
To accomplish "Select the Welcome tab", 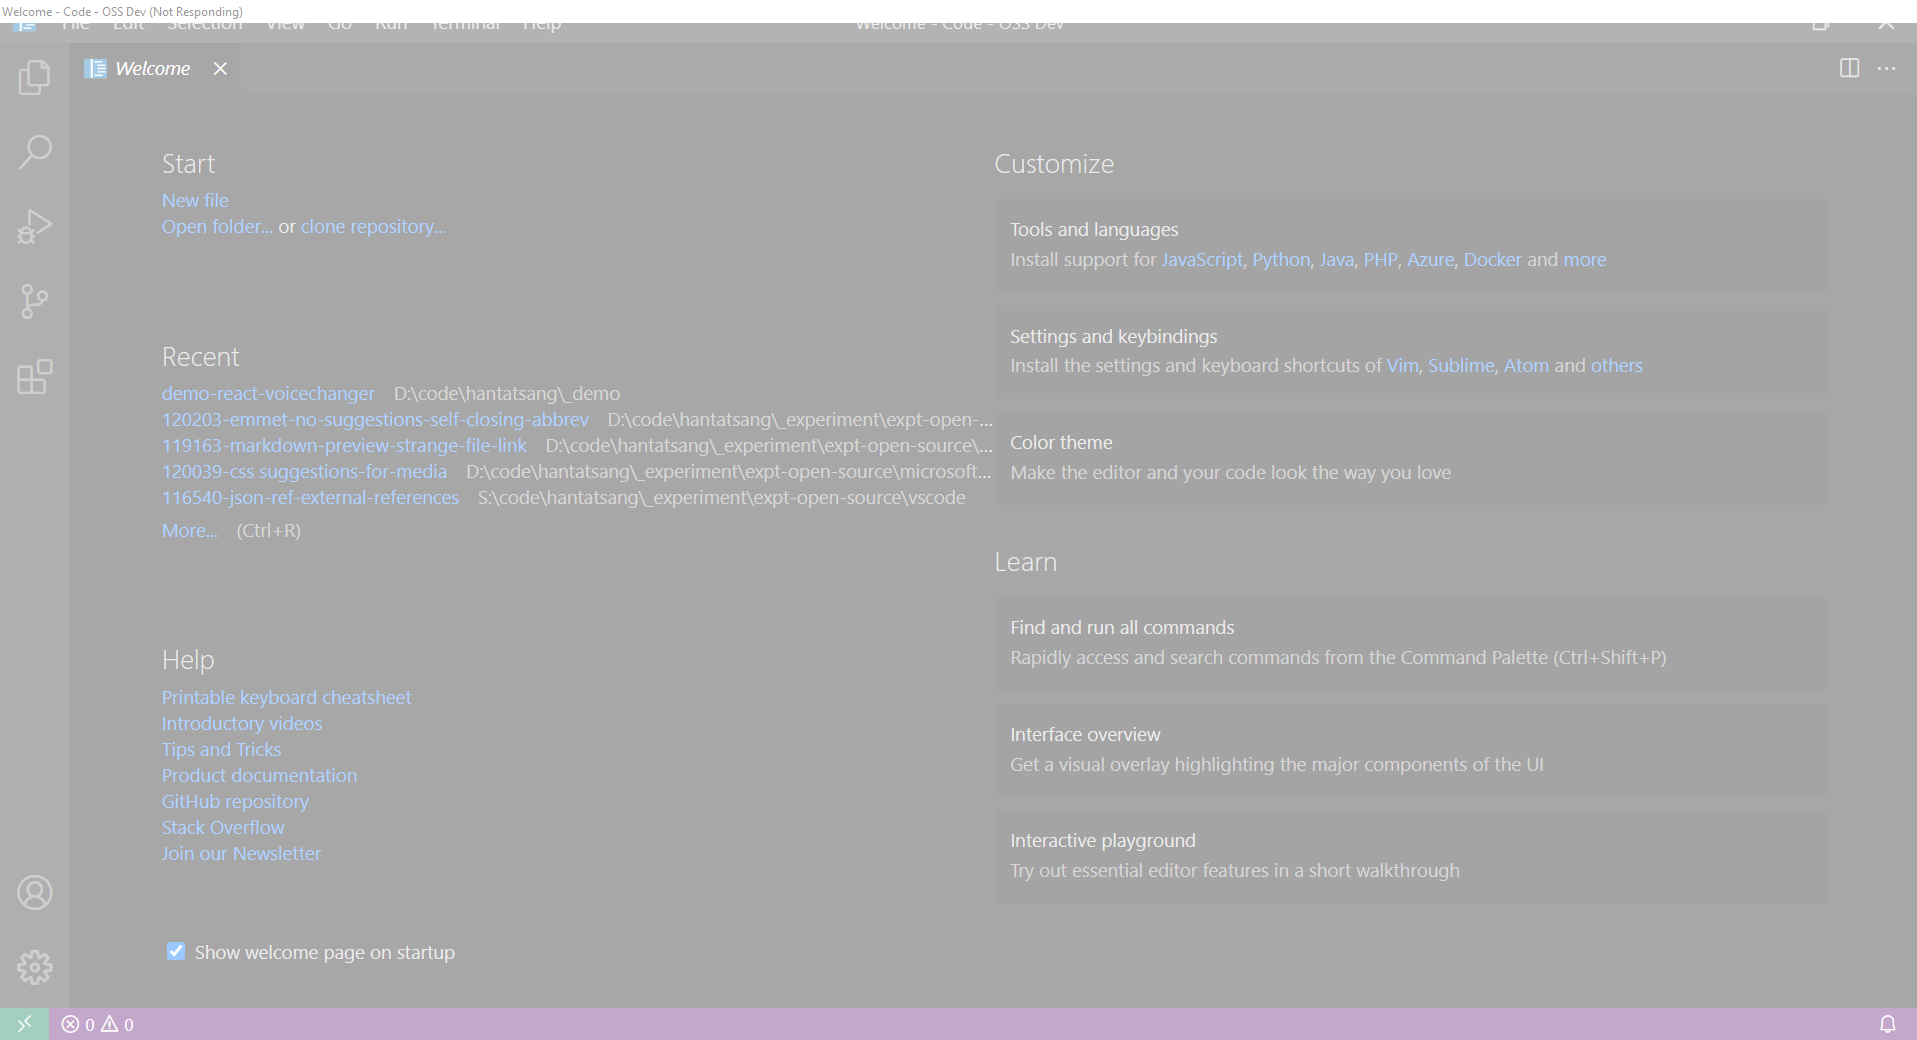I will click(152, 68).
